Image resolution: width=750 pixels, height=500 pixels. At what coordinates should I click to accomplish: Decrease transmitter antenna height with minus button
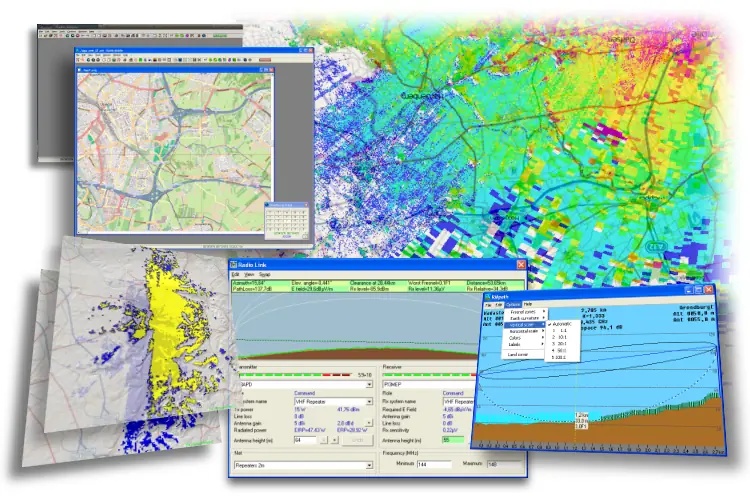(x=324, y=440)
